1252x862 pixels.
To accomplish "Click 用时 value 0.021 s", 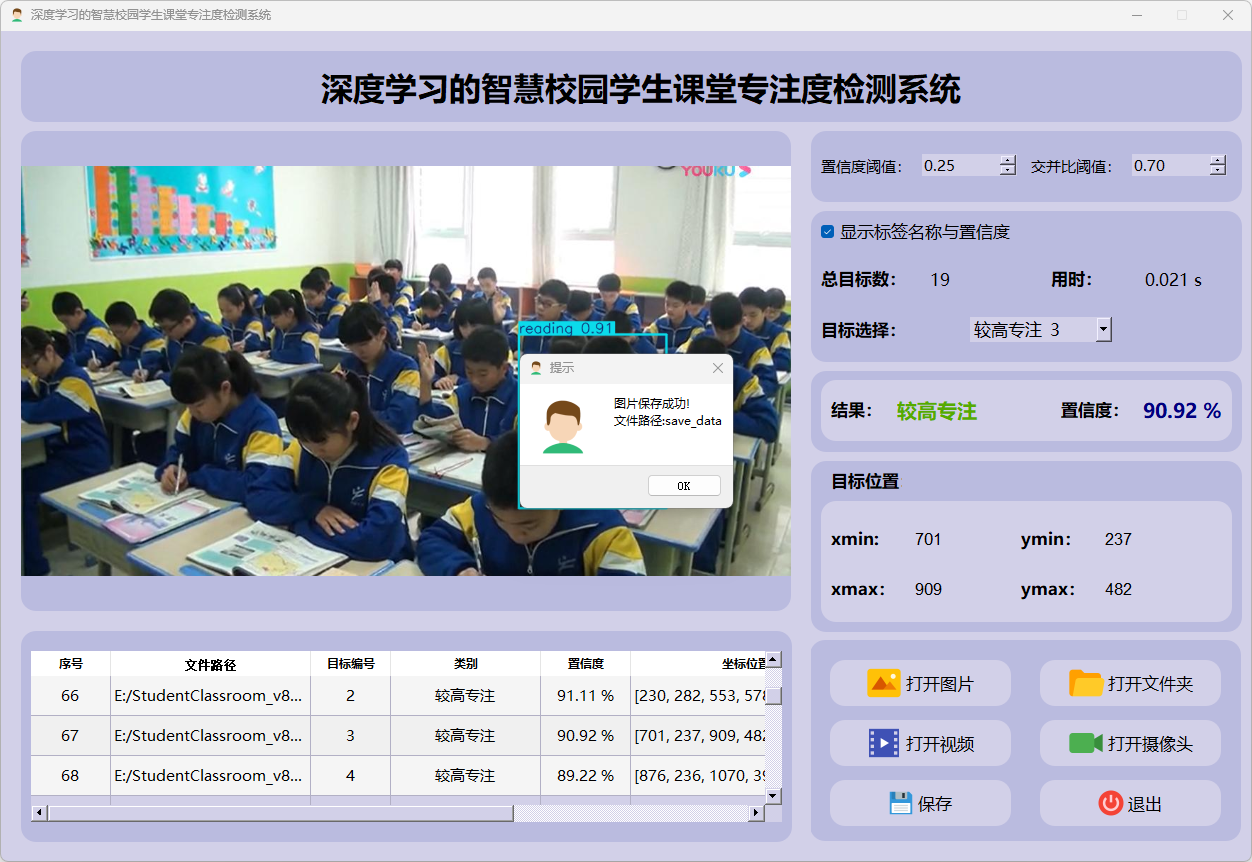I will pos(1173,280).
